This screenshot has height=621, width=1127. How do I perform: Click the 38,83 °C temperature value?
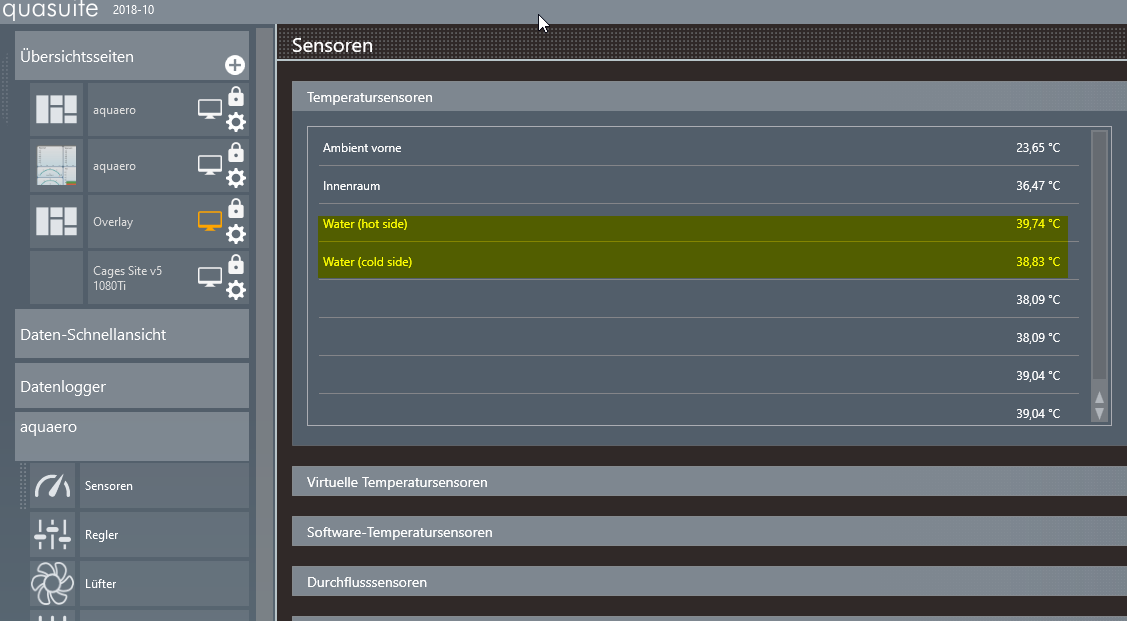(x=1038, y=262)
